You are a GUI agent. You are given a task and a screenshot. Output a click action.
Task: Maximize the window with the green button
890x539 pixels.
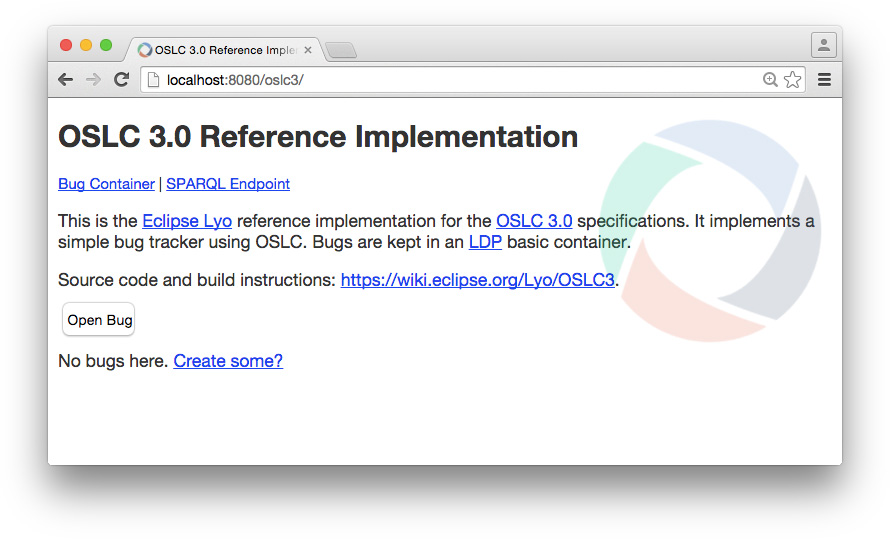click(x=106, y=45)
